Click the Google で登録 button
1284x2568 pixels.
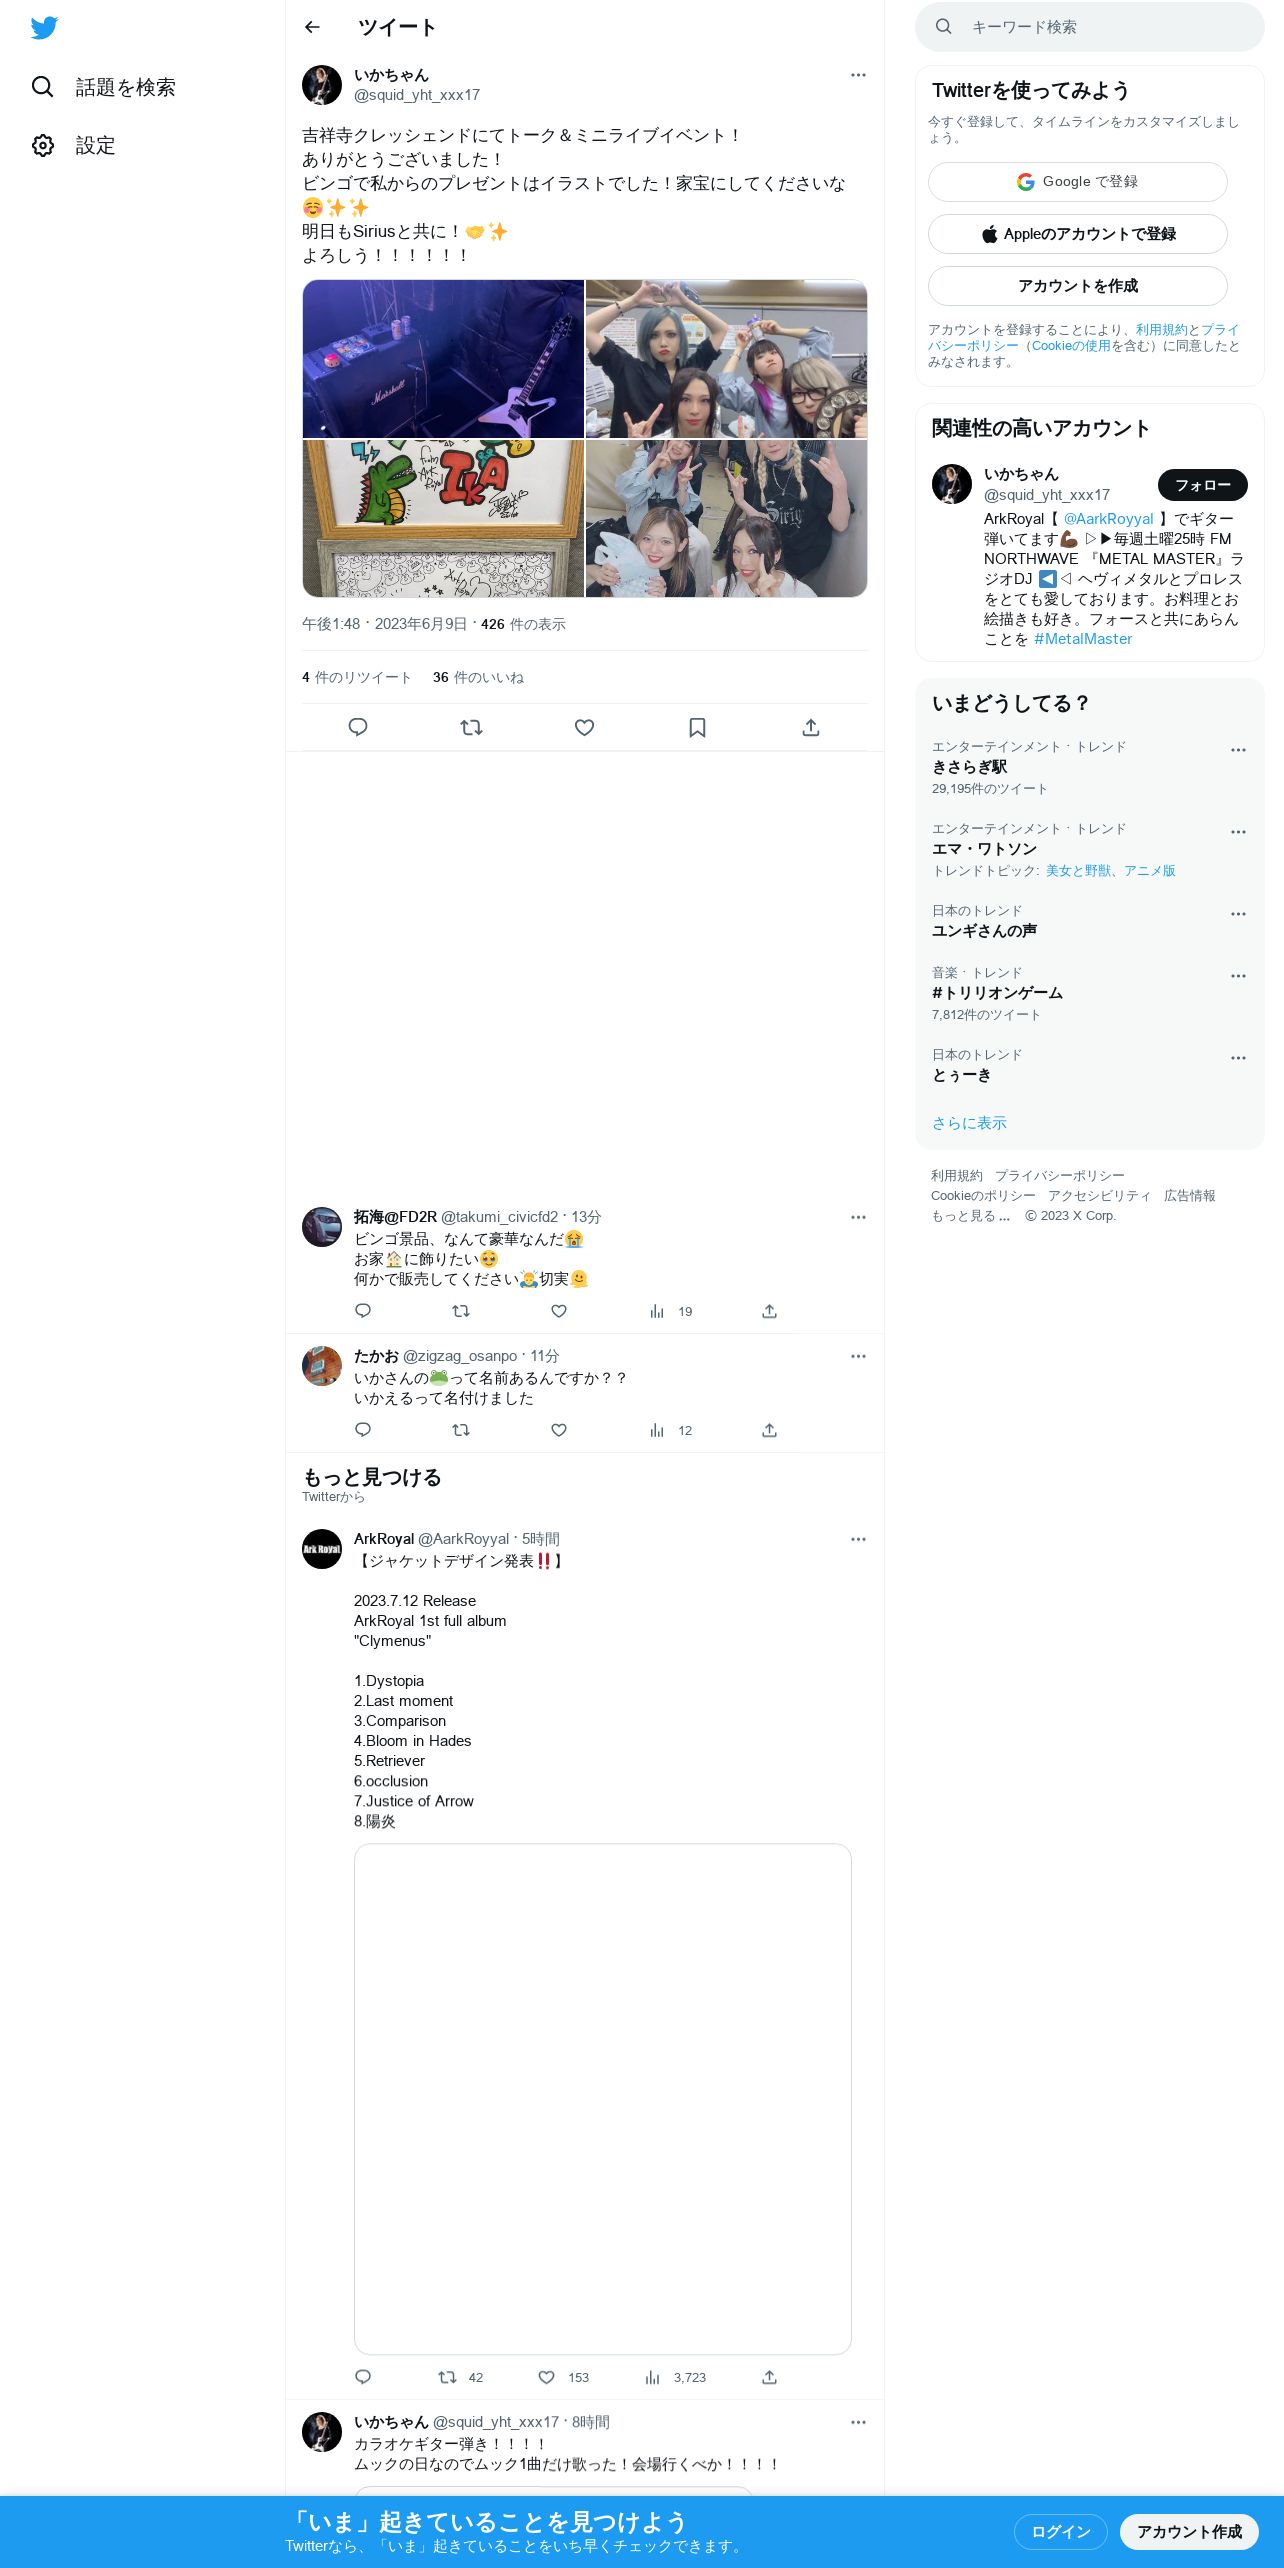pos(1078,182)
